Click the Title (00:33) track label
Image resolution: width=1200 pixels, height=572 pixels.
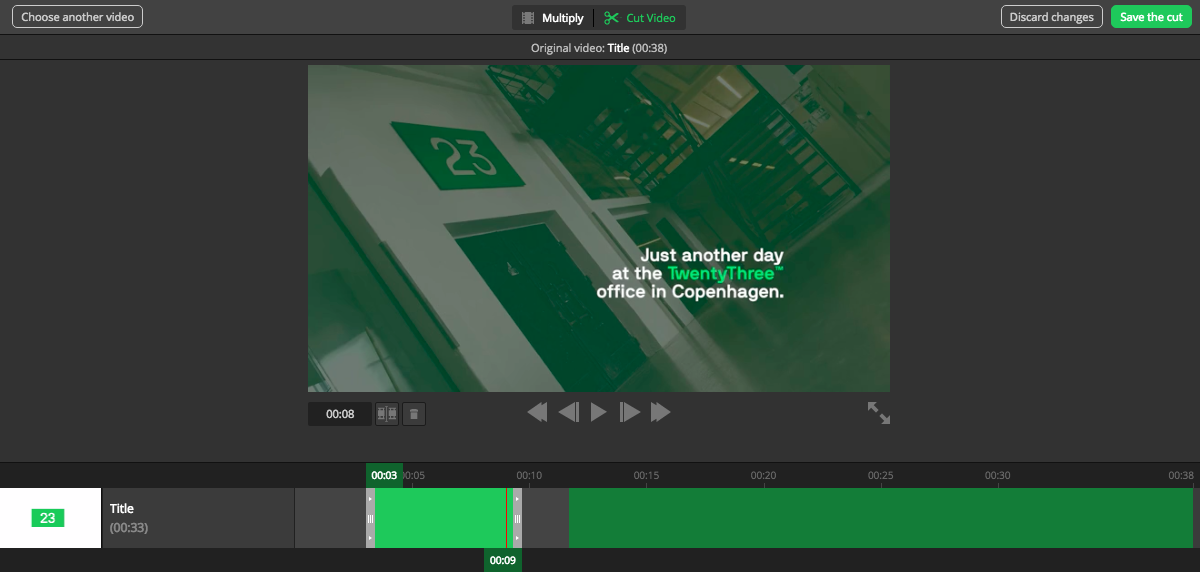tap(198, 518)
